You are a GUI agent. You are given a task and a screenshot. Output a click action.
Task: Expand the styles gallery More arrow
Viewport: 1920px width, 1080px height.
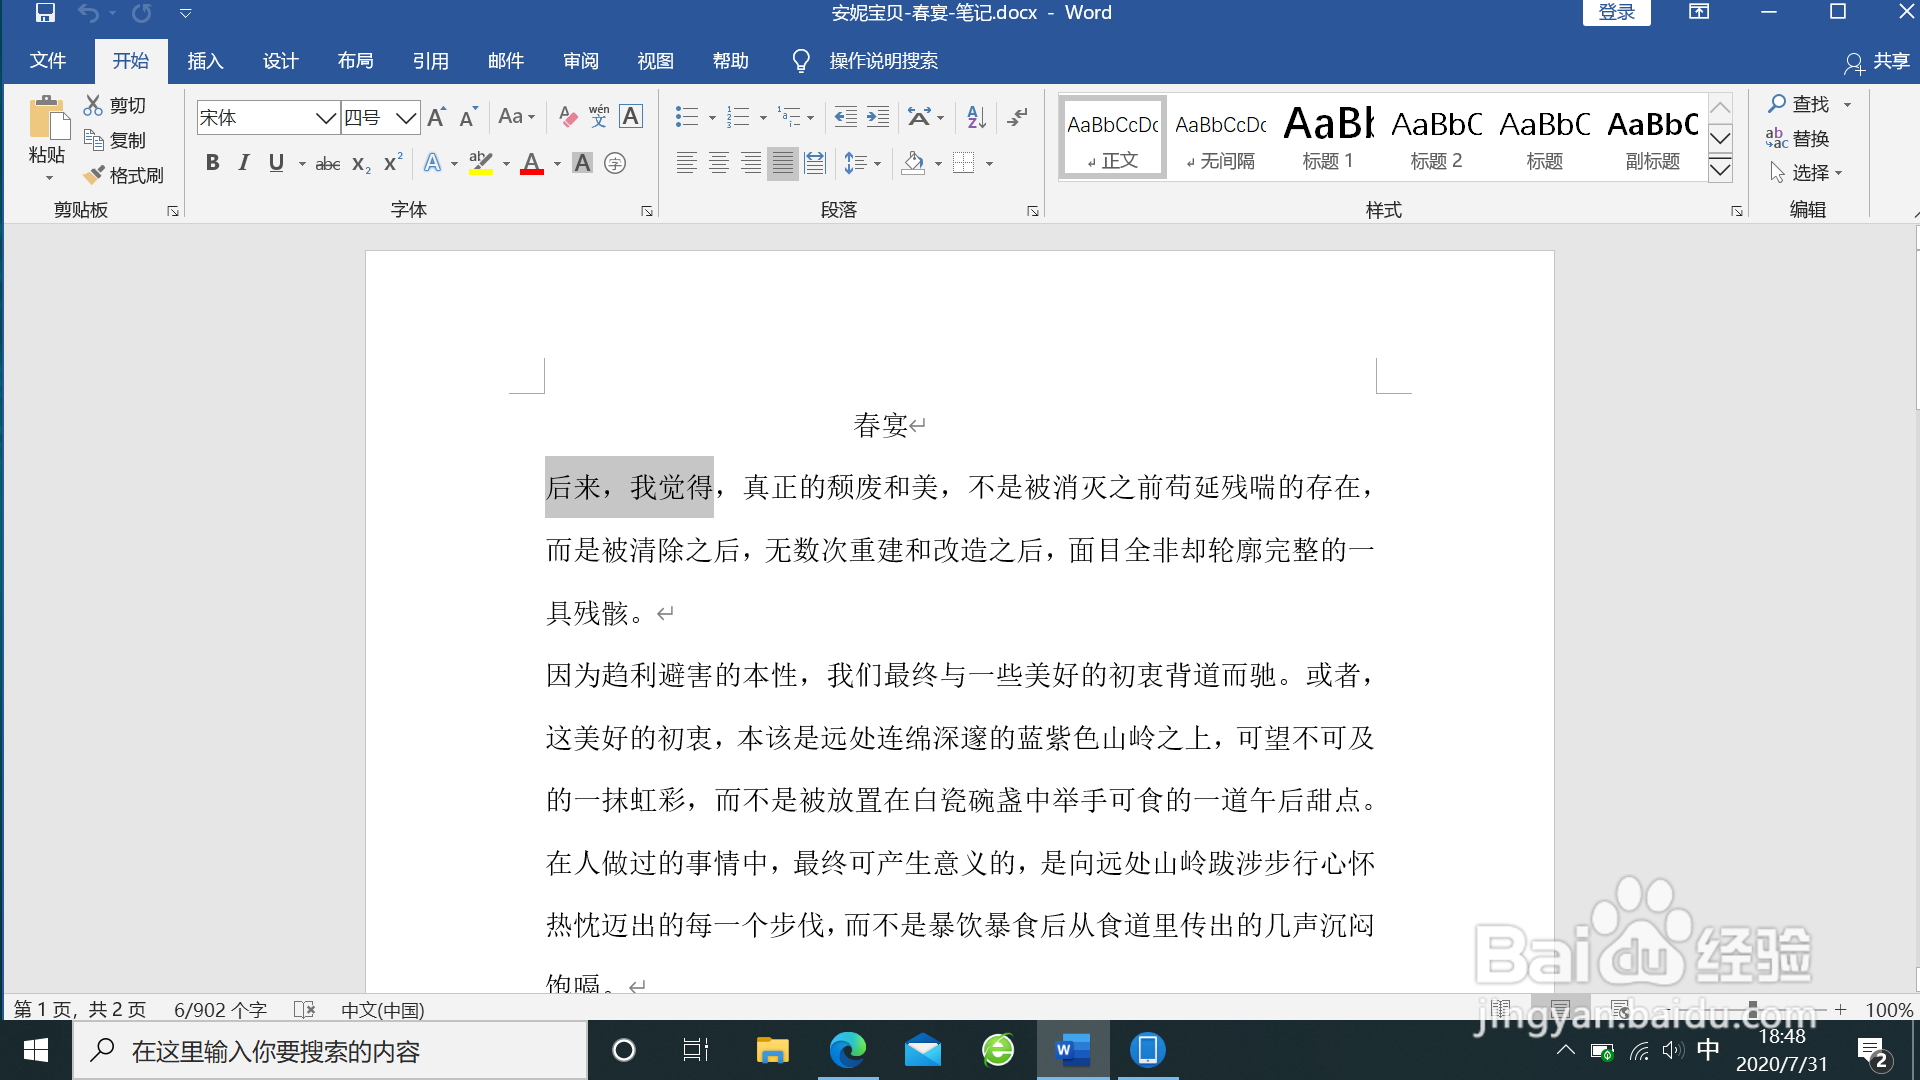[x=1720, y=169]
